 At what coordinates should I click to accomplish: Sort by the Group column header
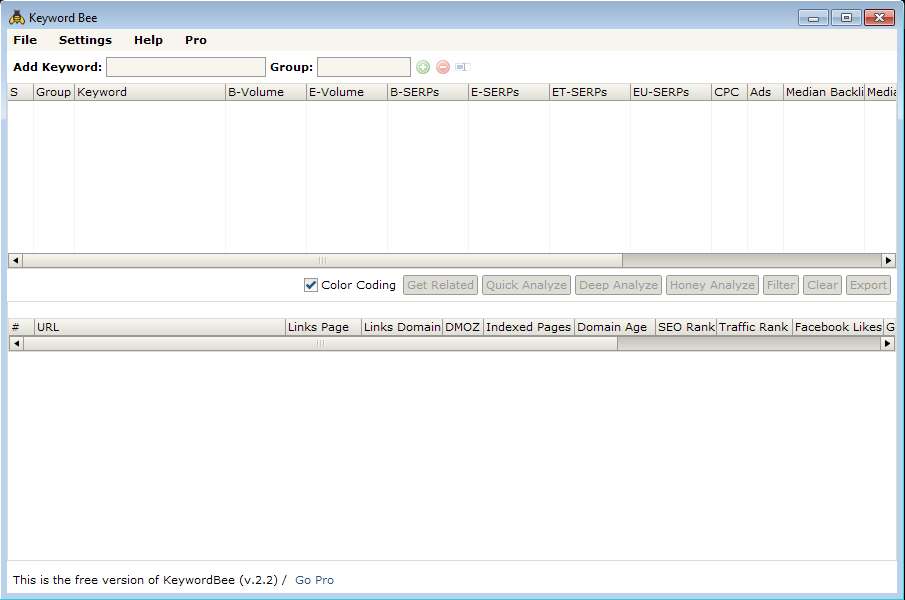tap(54, 92)
